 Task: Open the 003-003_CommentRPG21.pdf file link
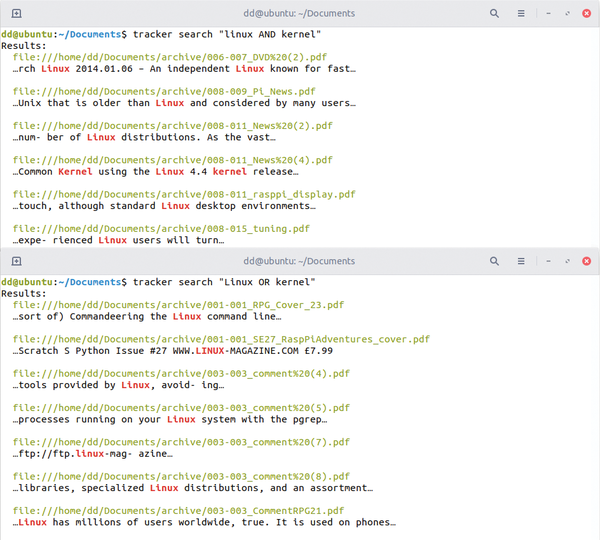[x=178, y=511]
